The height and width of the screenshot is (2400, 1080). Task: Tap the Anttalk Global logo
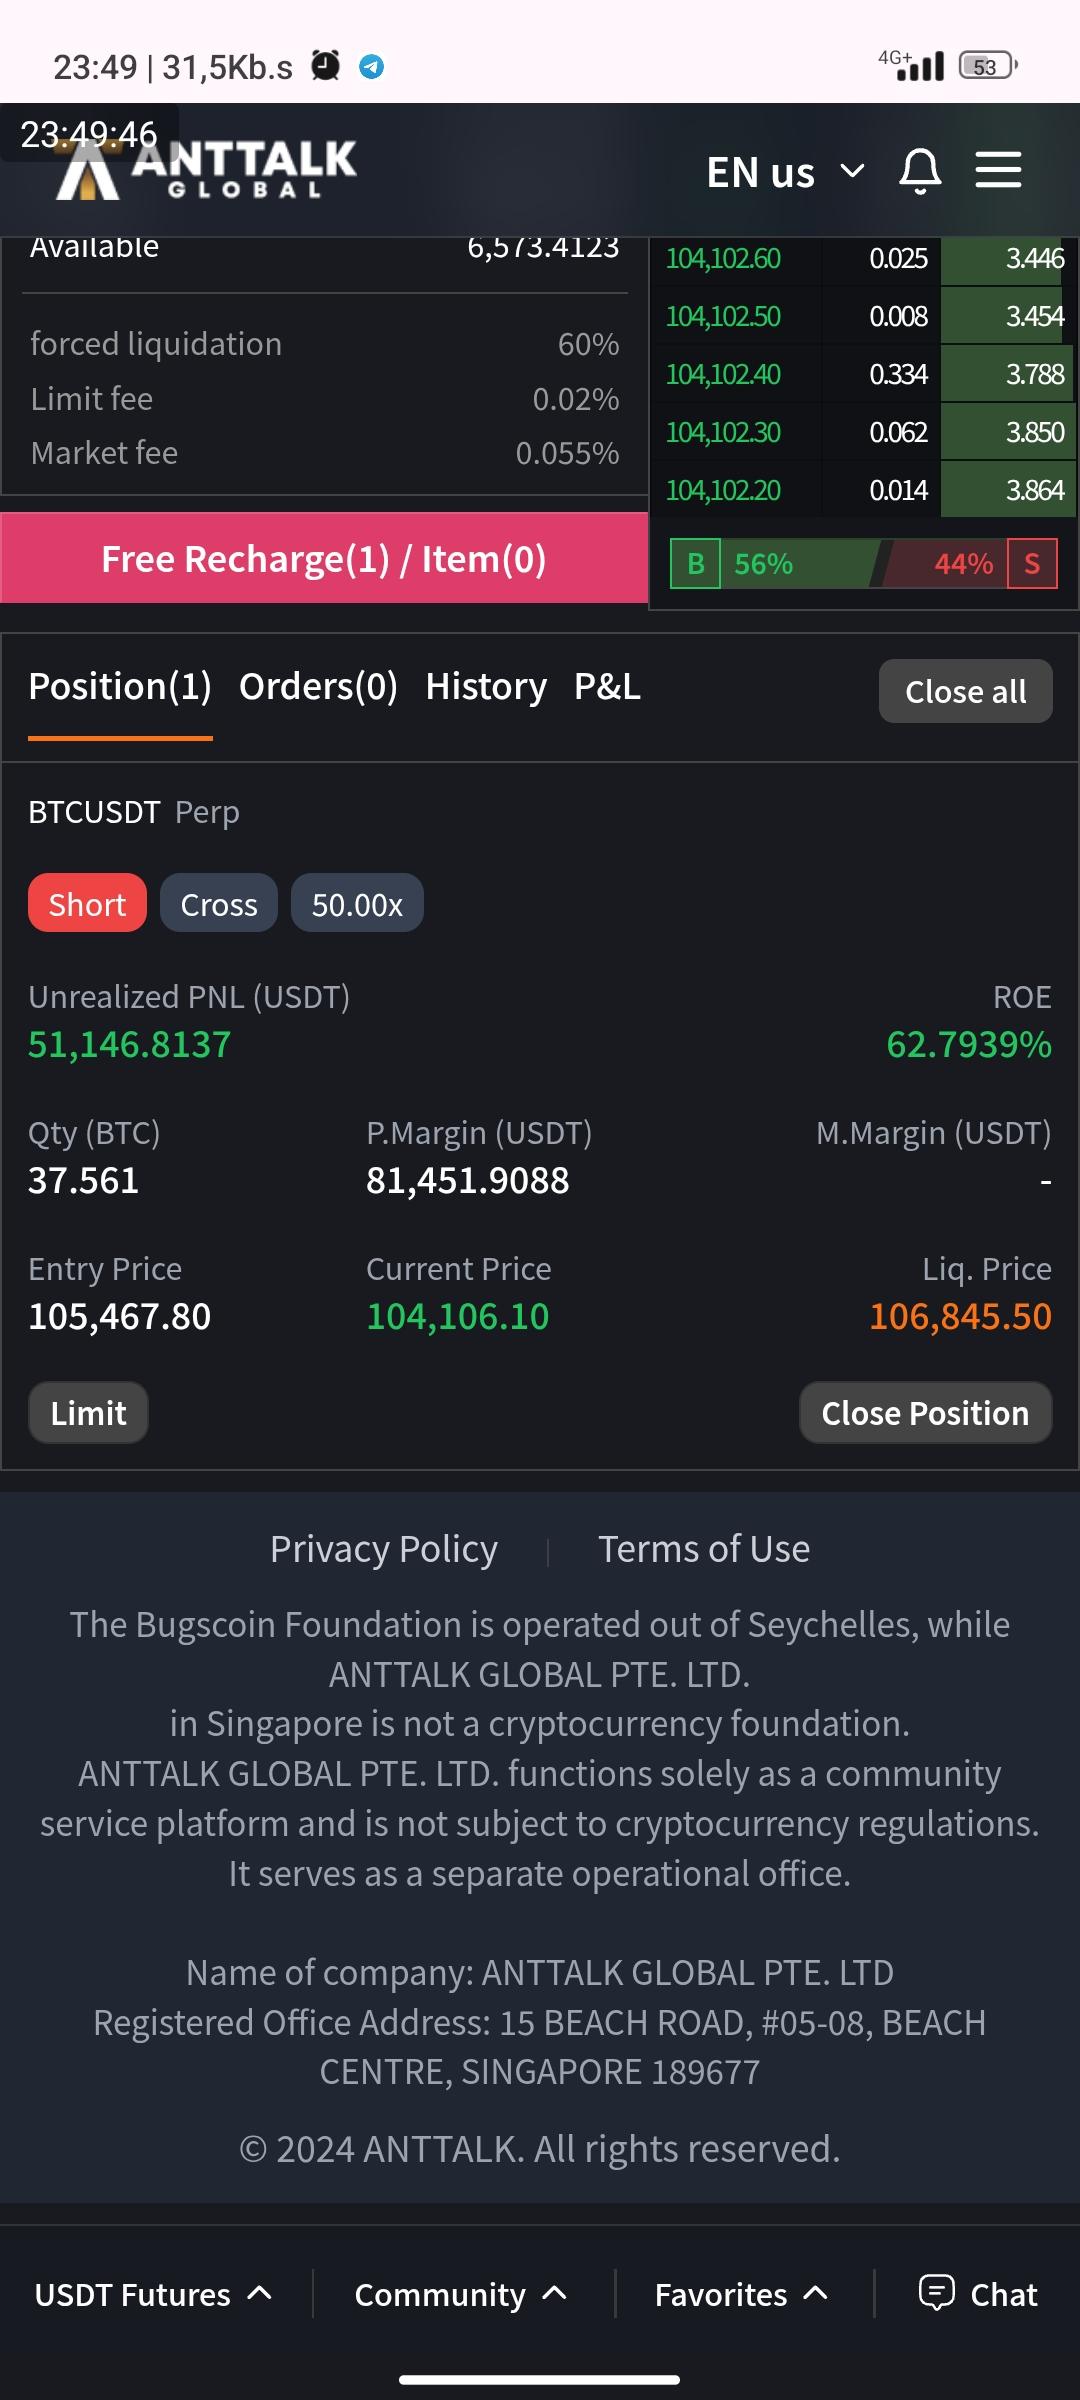(206, 170)
